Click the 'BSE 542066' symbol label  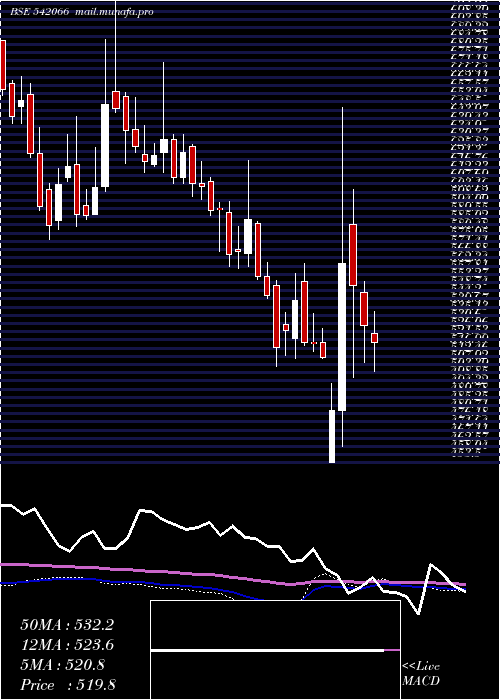point(40,12)
